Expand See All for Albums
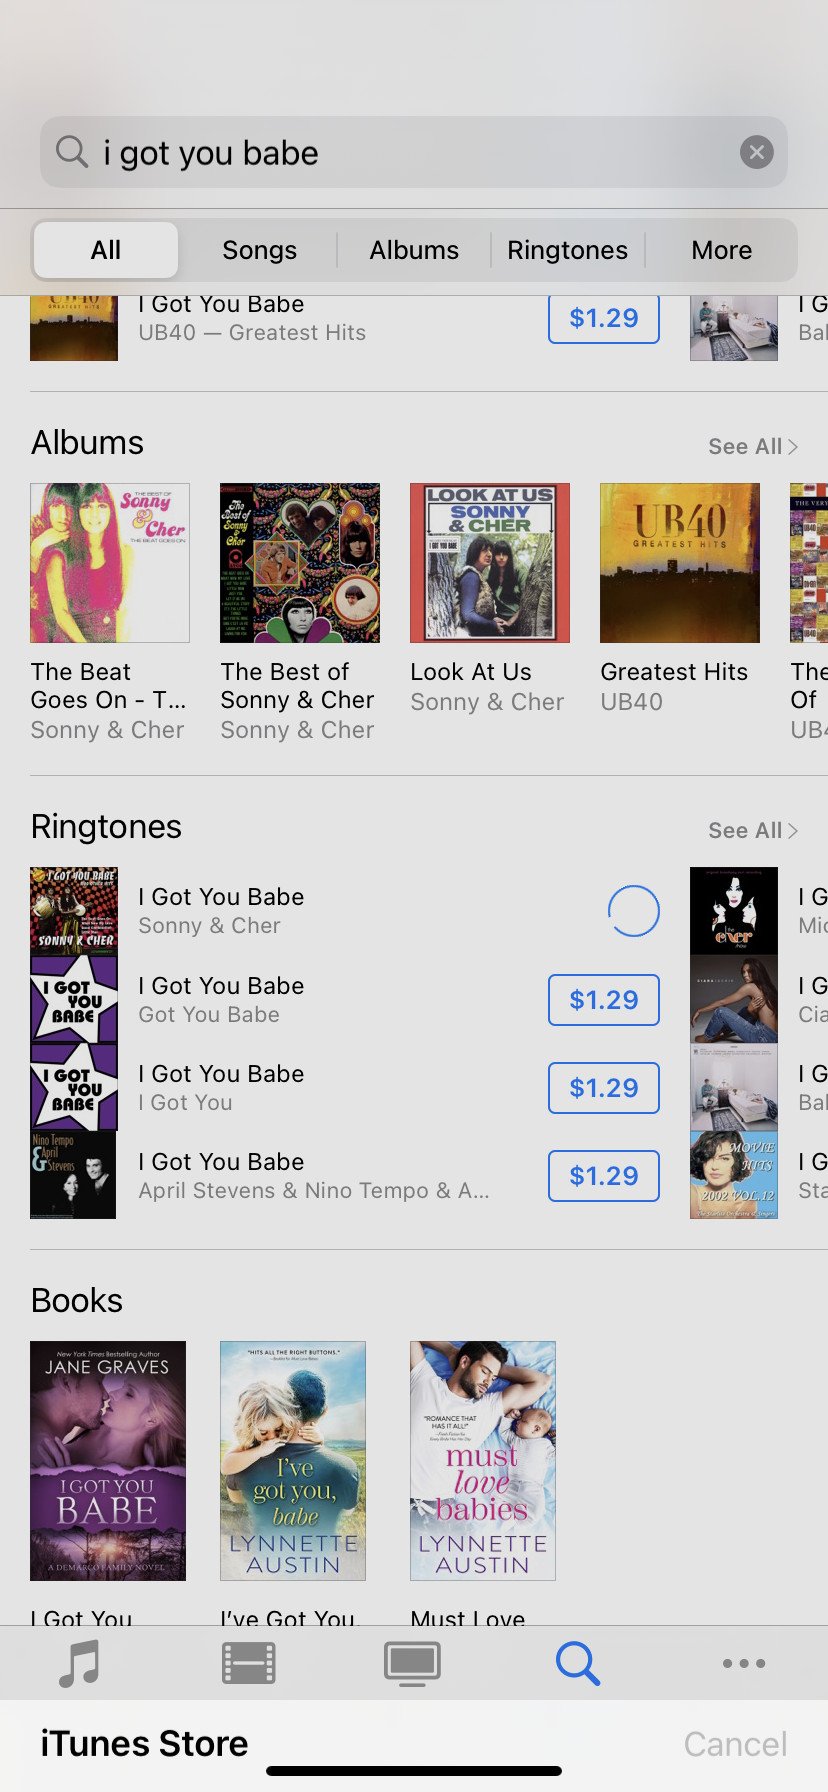Image resolution: width=828 pixels, height=1792 pixels. coord(753,446)
